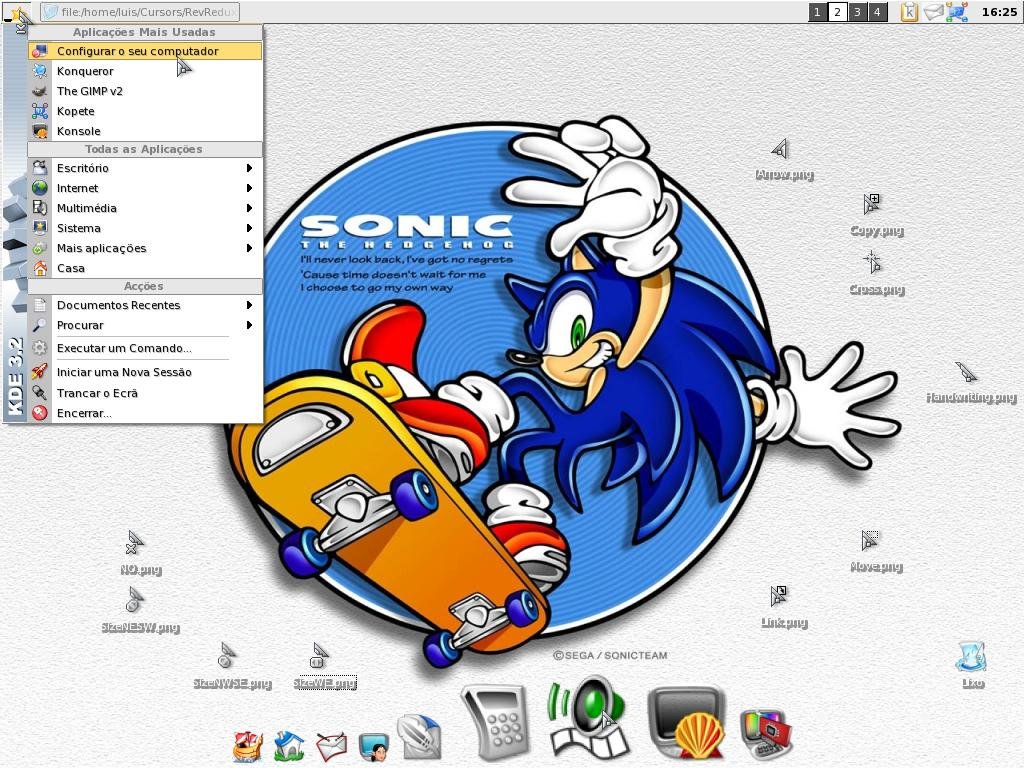
Task: Click the 16:25 clock
Action: coord(999,12)
